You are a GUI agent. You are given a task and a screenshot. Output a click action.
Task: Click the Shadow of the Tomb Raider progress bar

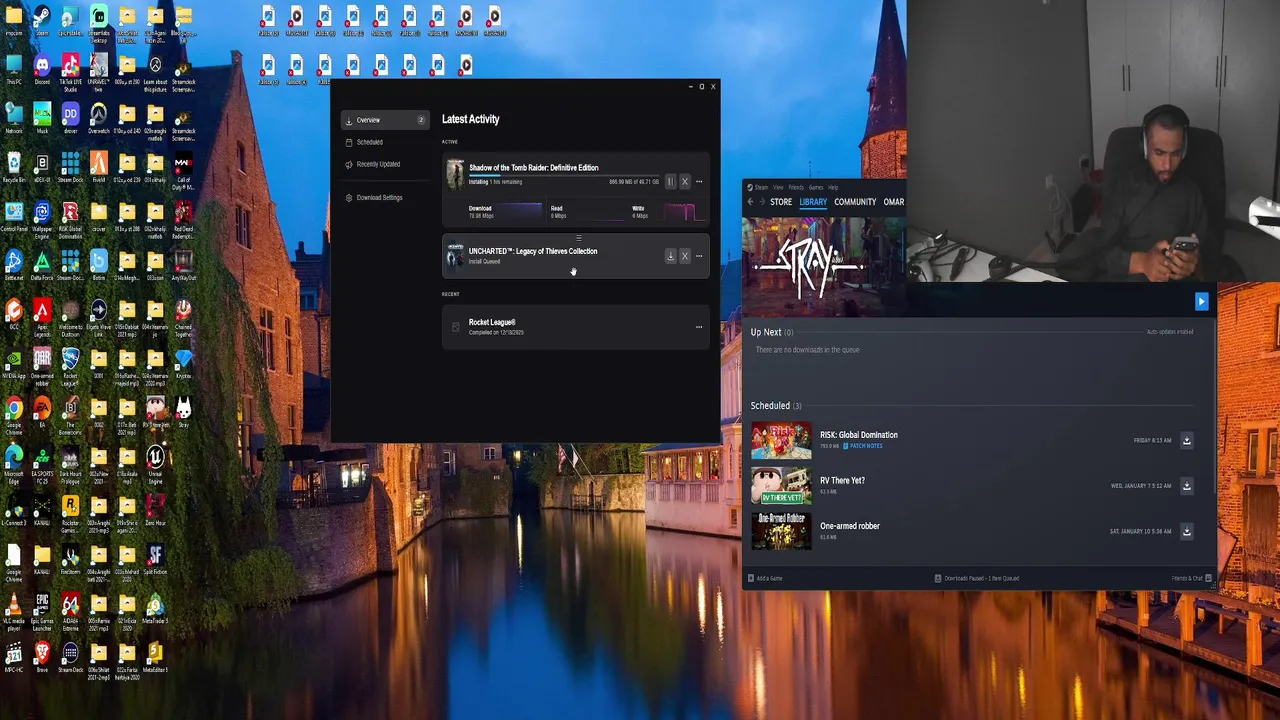(563, 175)
